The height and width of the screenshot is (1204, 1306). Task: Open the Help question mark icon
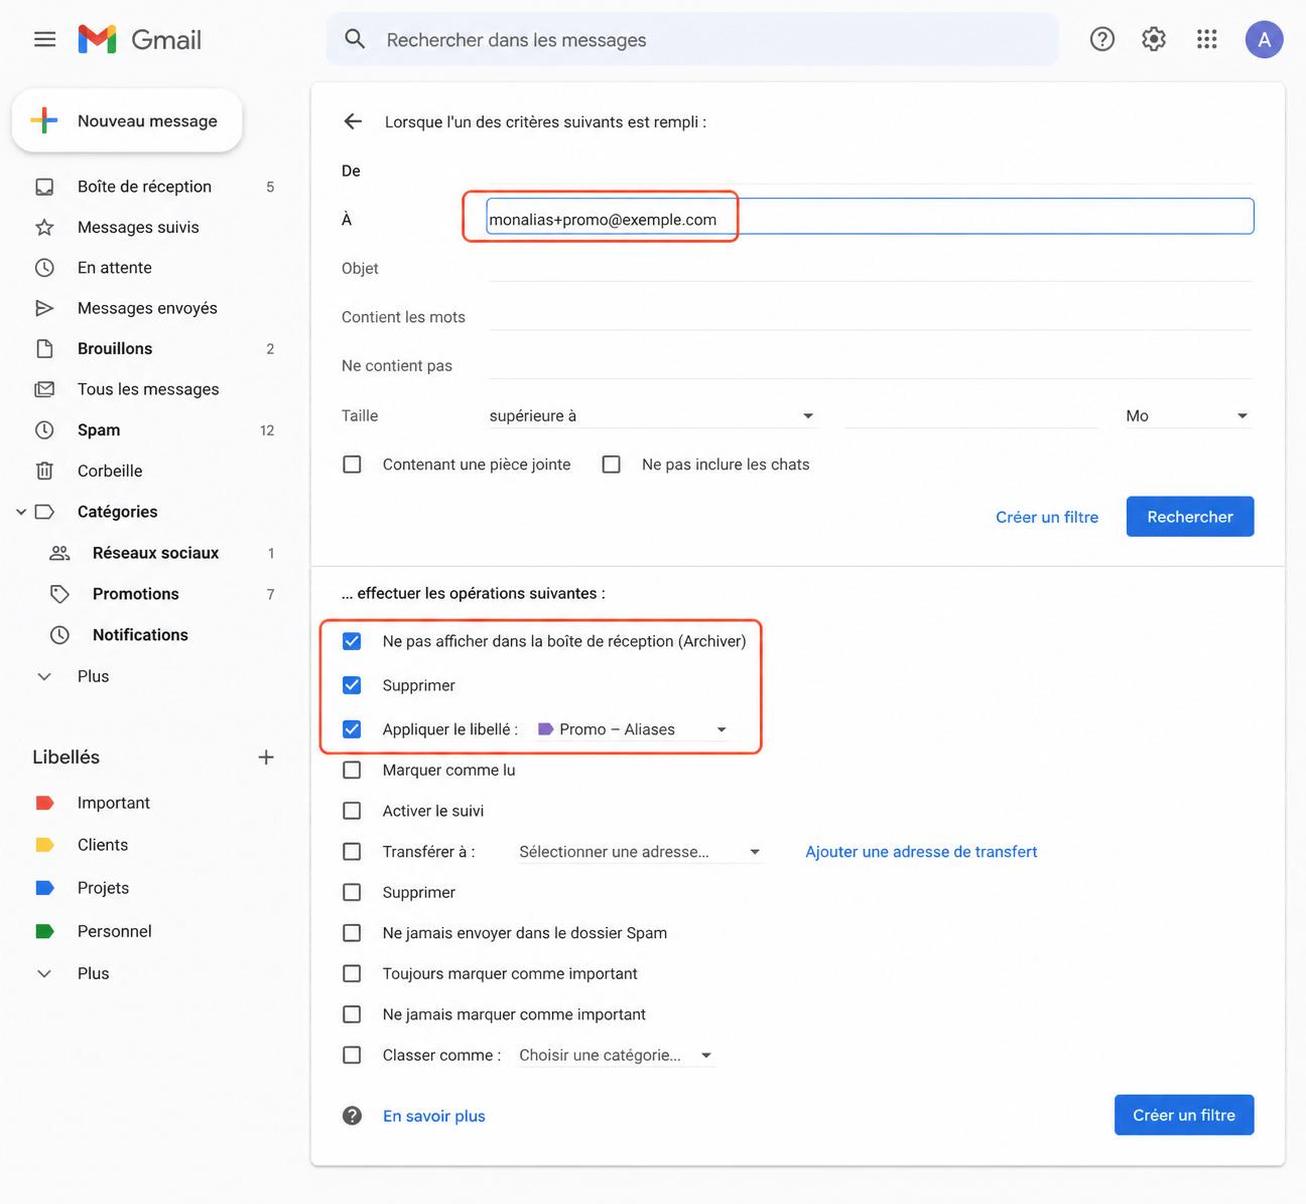click(x=1102, y=39)
